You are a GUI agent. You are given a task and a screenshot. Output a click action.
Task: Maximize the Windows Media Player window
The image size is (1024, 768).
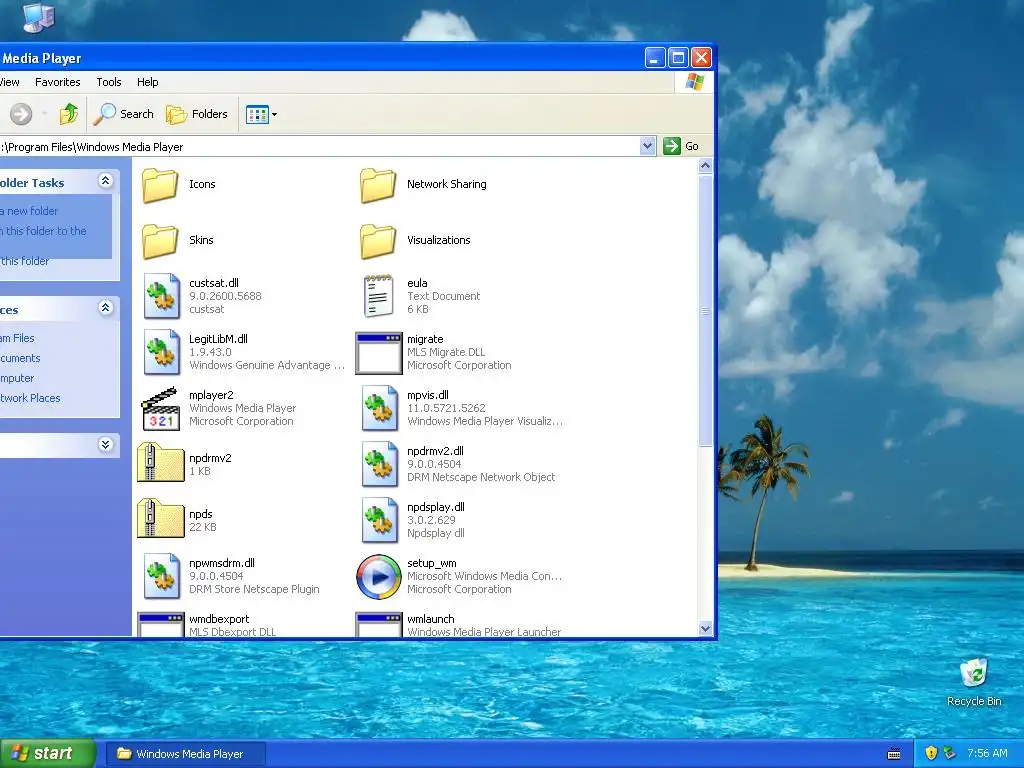tap(679, 58)
